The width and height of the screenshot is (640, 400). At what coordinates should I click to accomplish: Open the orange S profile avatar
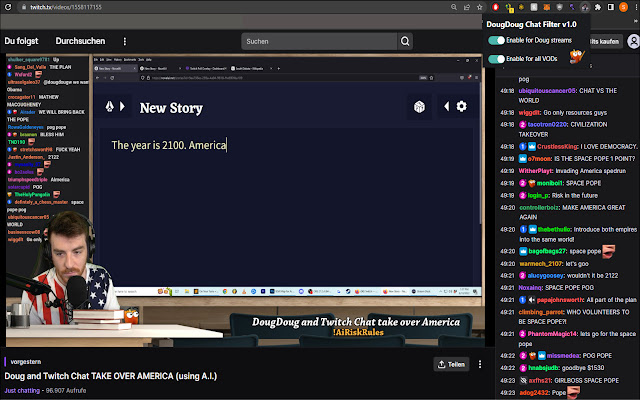click(623, 7)
